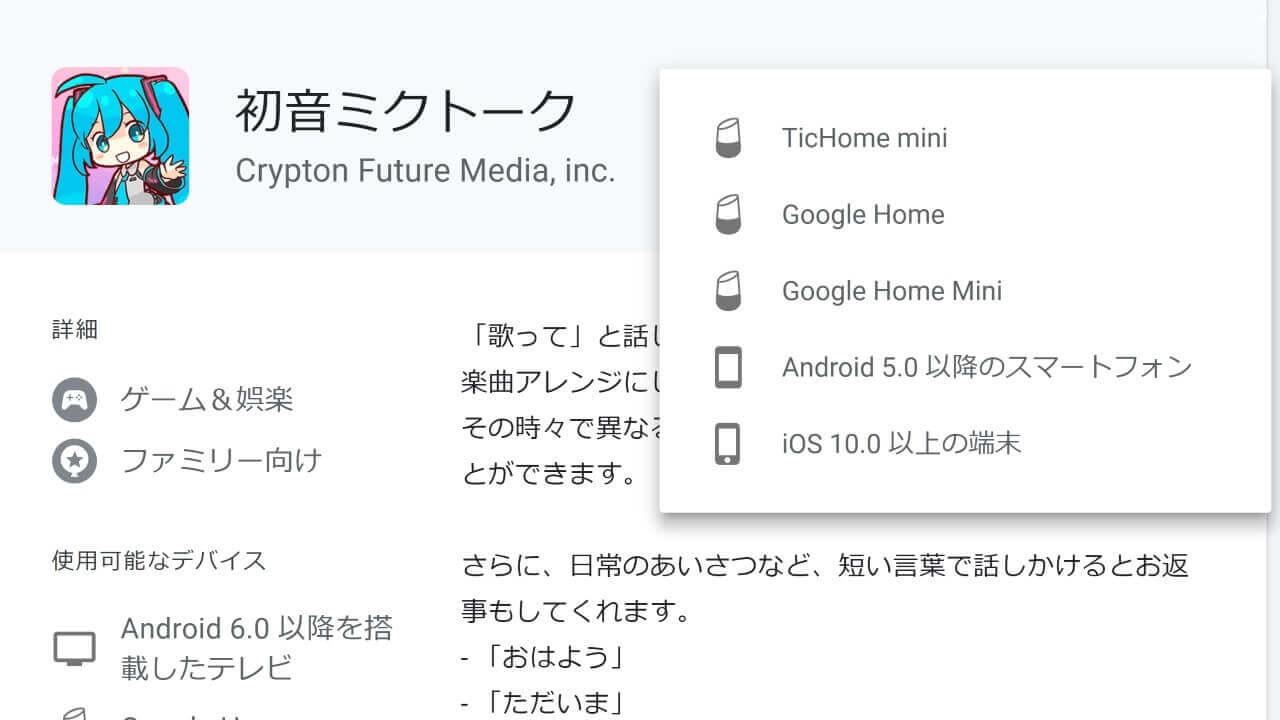This screenshot has width=1280, height=720.
Task: Select iOS 10.0 以上の端末 entry
Action: [x=901, y=443]
